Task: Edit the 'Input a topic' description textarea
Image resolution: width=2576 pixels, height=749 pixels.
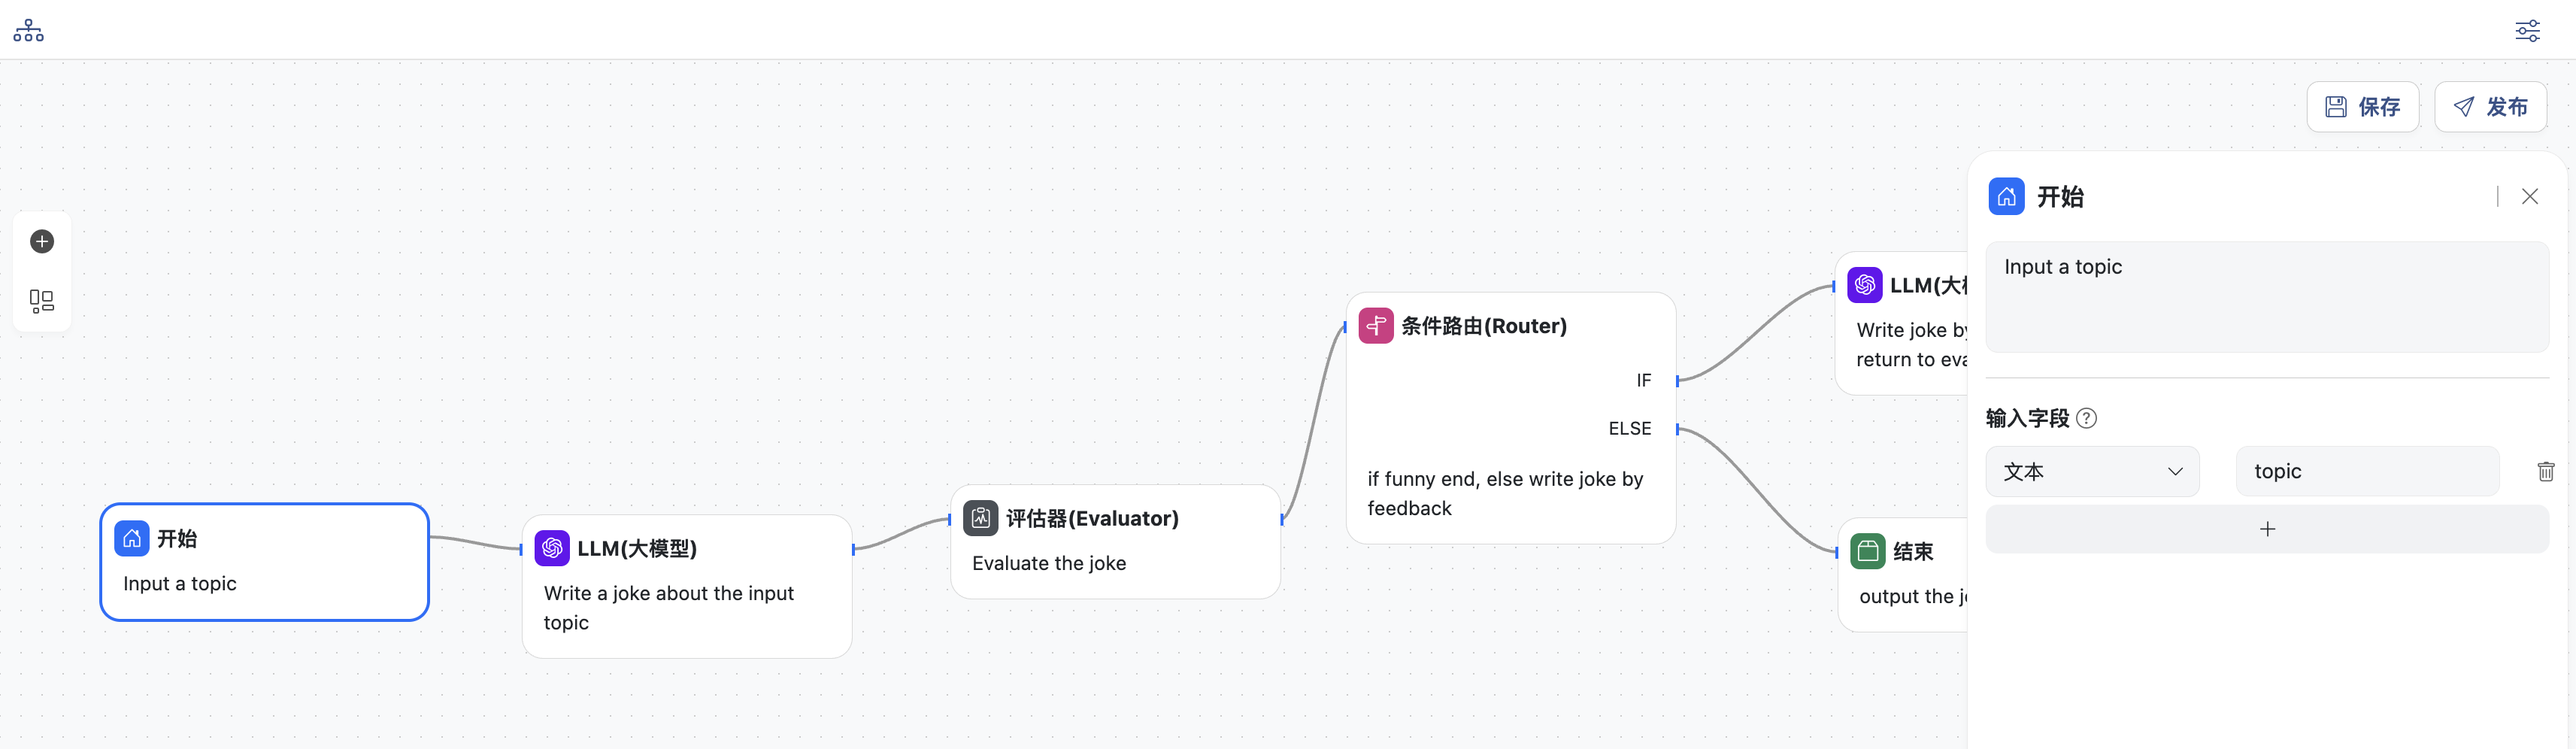Action: tap(2266, 296)
